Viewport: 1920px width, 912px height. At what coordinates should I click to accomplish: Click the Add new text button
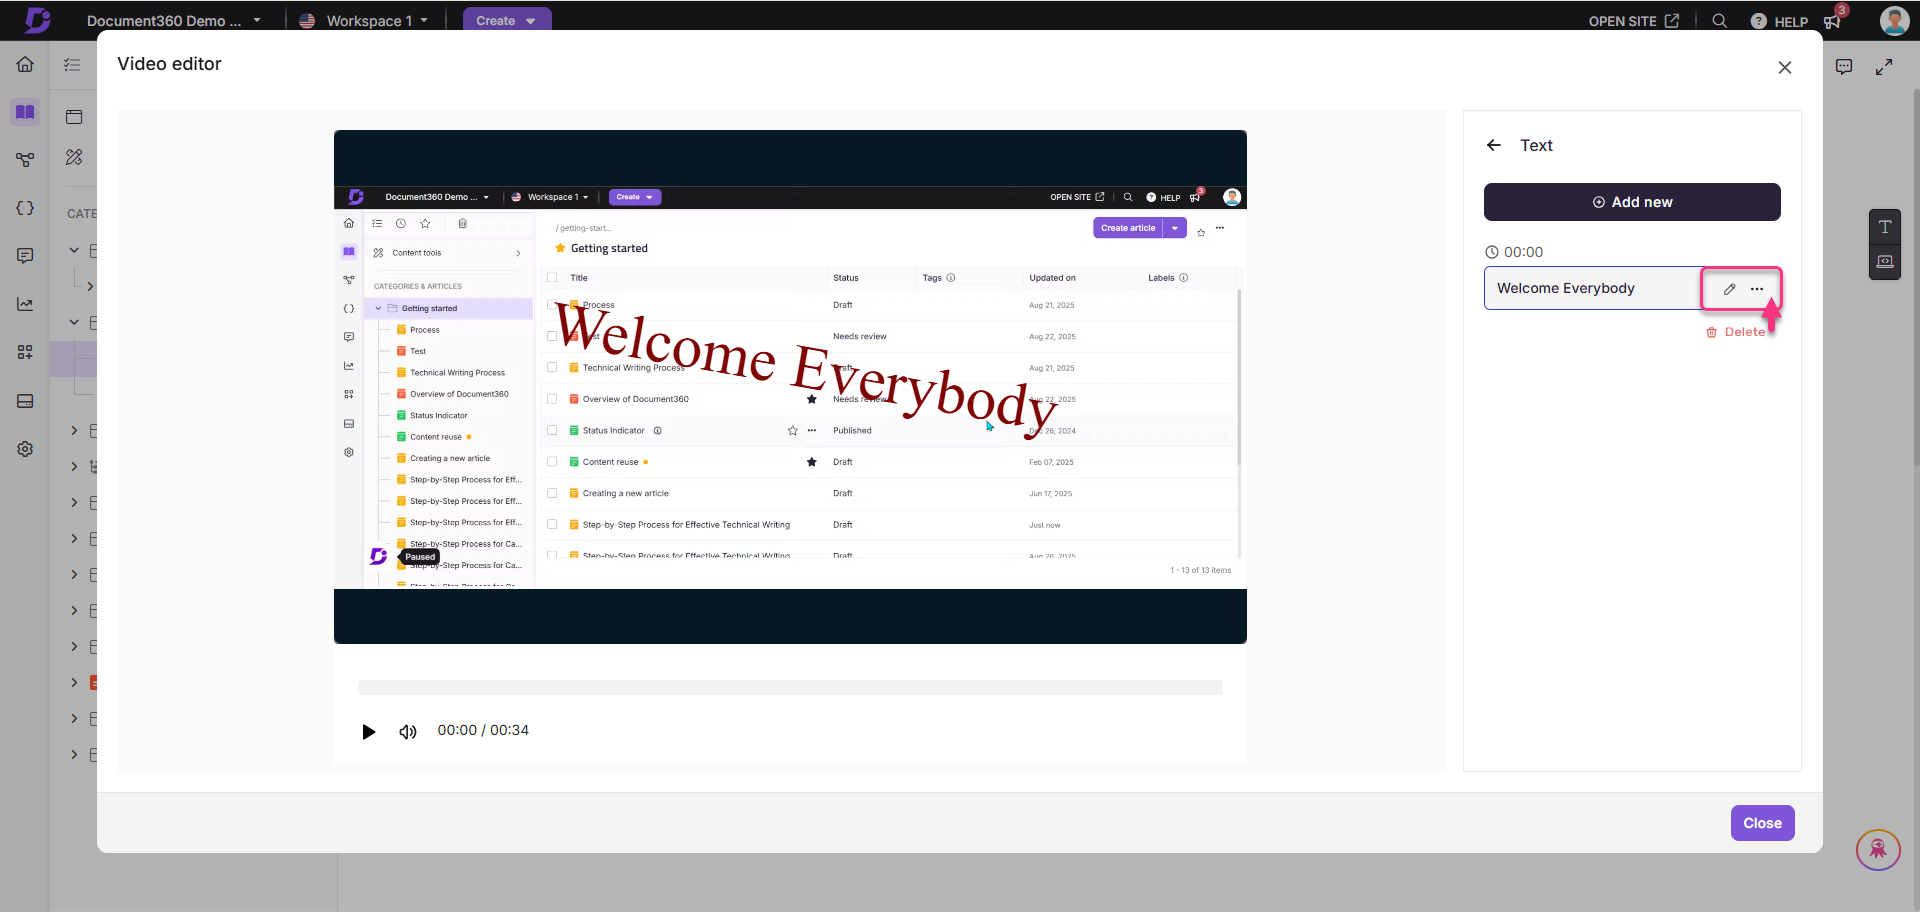point(1632,202)
